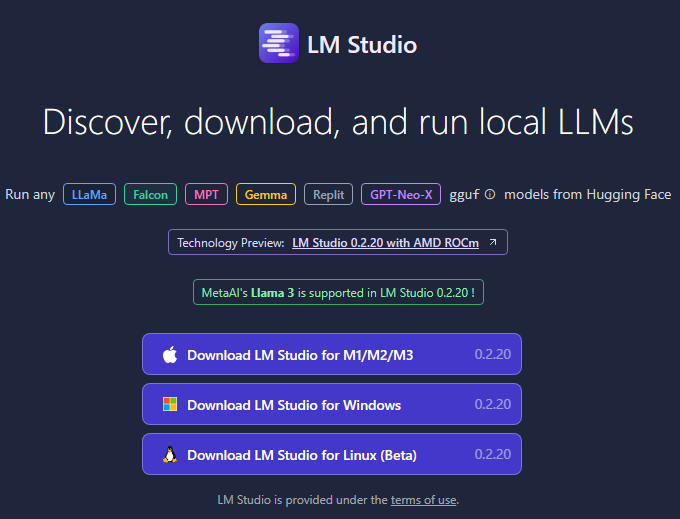The width and height of the screenshot is (680, 519).
Task: Click the 0.2.20 version on the Linux button
Action: click(x=493, y=454)
